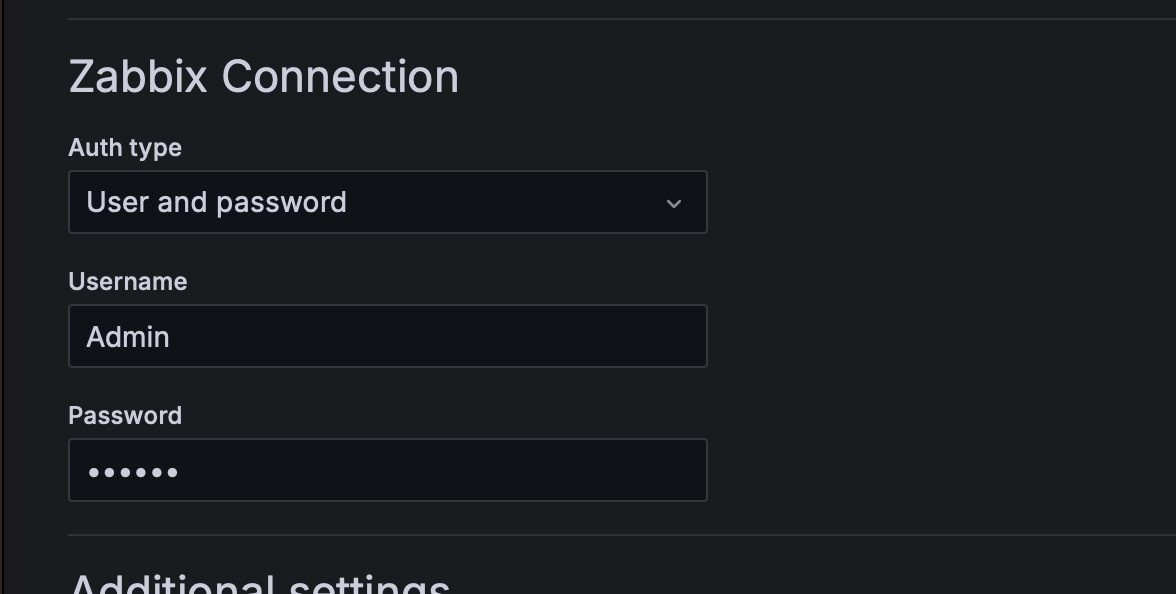Click the 'Zabbix Connection' section heading
1176x594 pixels.
pyautogui.click(x=263, y=77)
